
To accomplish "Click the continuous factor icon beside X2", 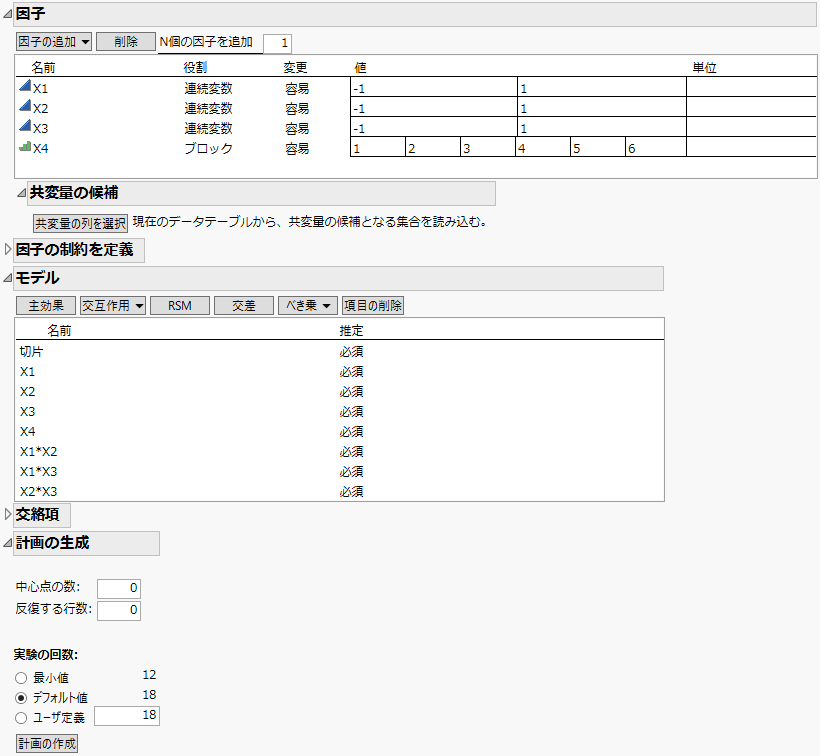I will pyautogui.click(x=24, y=107).
